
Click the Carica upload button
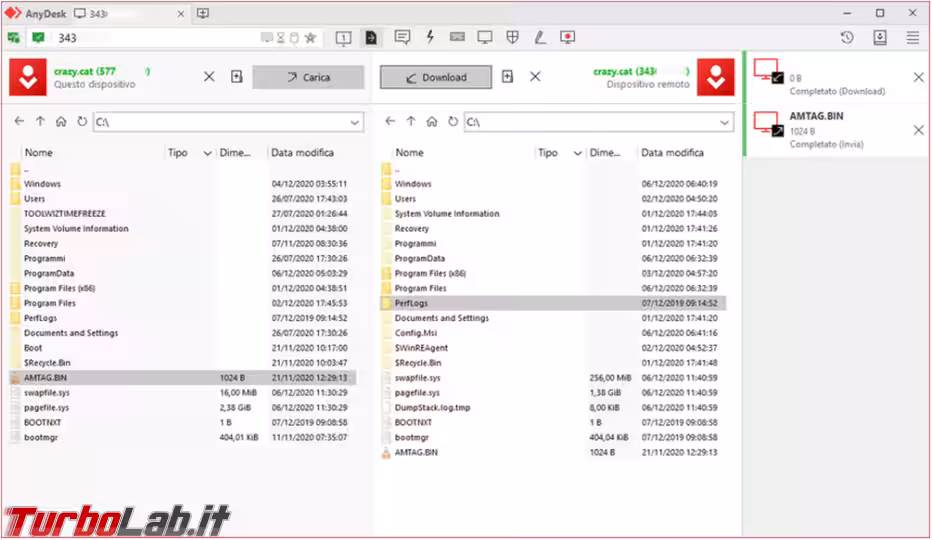point(308,77)
